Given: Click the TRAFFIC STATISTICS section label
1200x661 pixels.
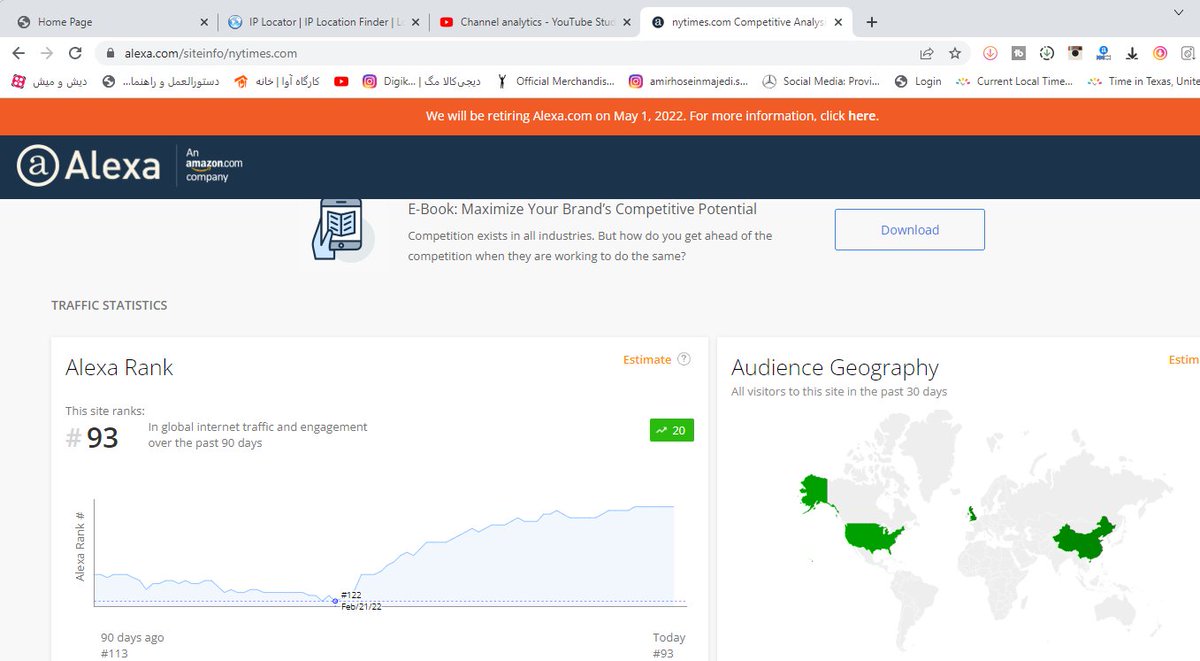Looking at the screenshot, I should [109, 305].
